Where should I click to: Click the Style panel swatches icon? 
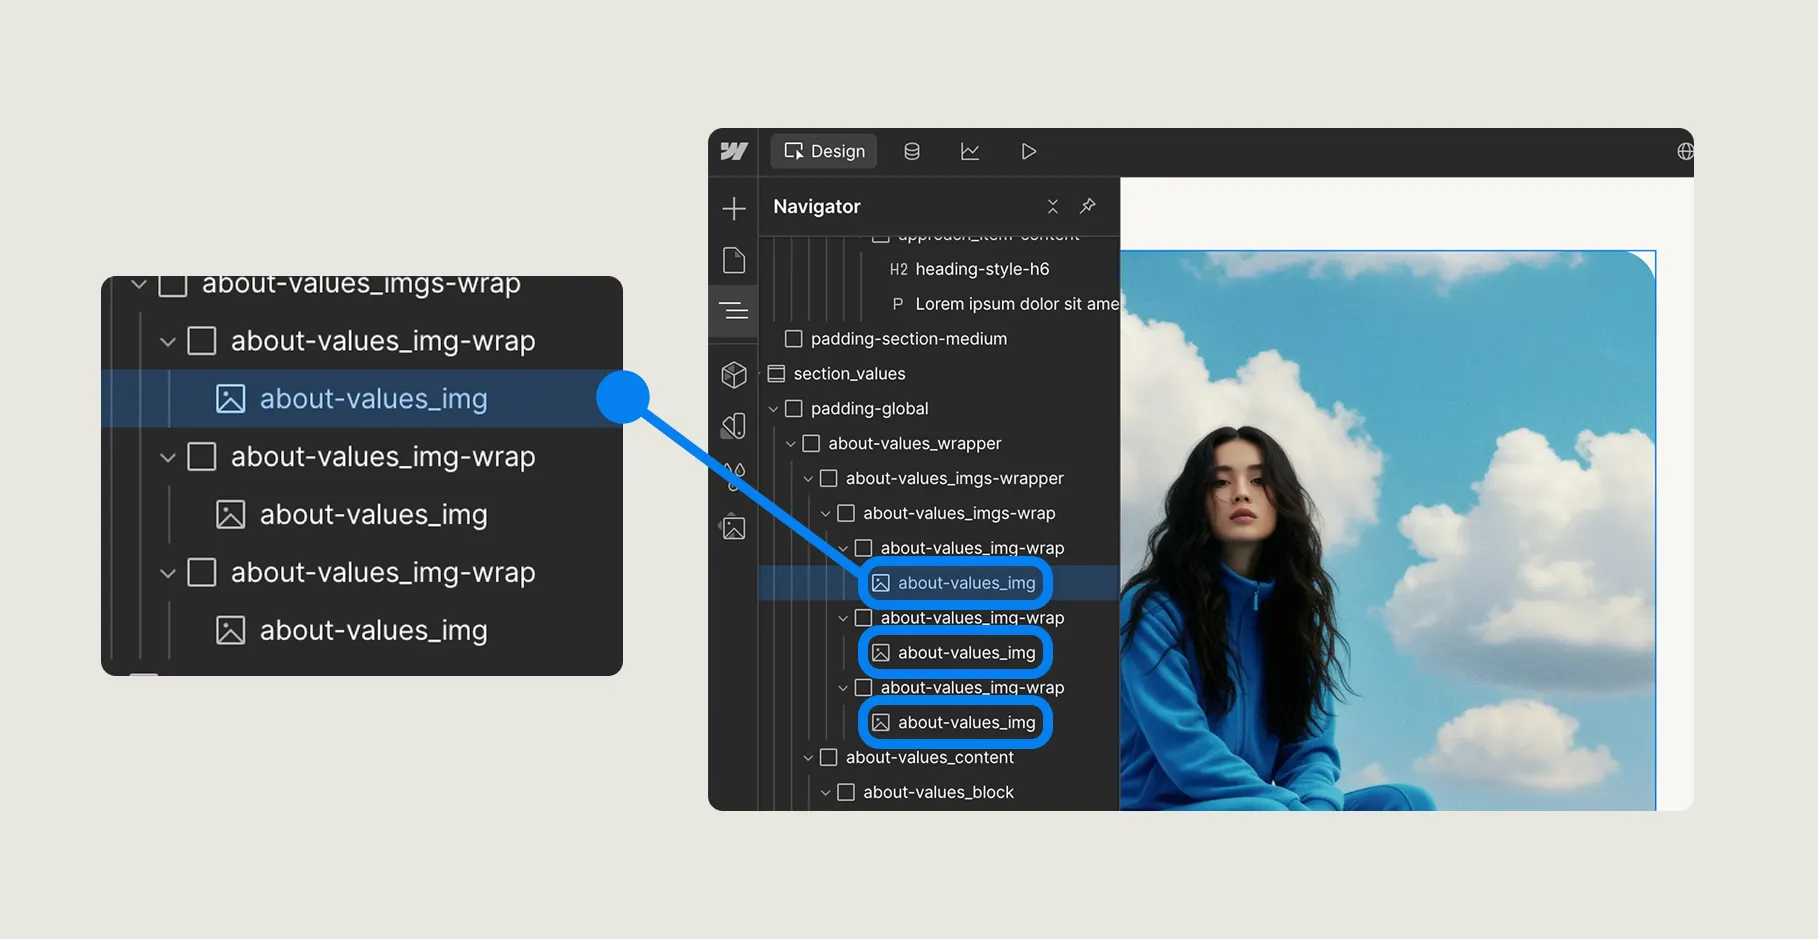pos(734,425)
